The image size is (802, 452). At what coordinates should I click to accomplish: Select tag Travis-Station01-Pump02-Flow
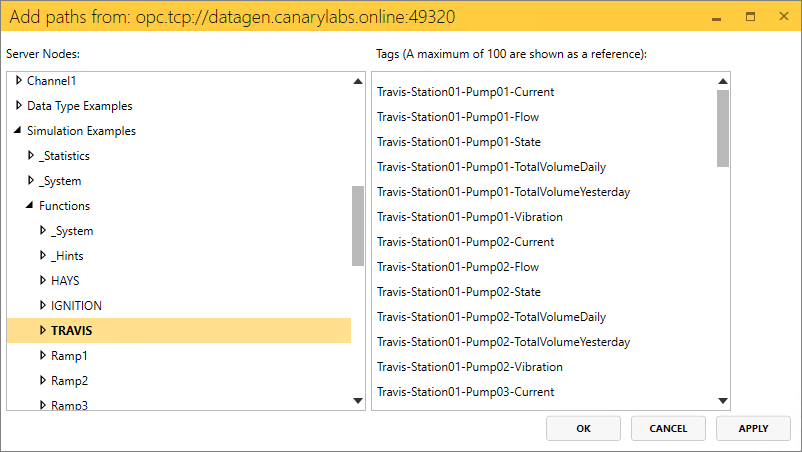(x=458, y=267)
